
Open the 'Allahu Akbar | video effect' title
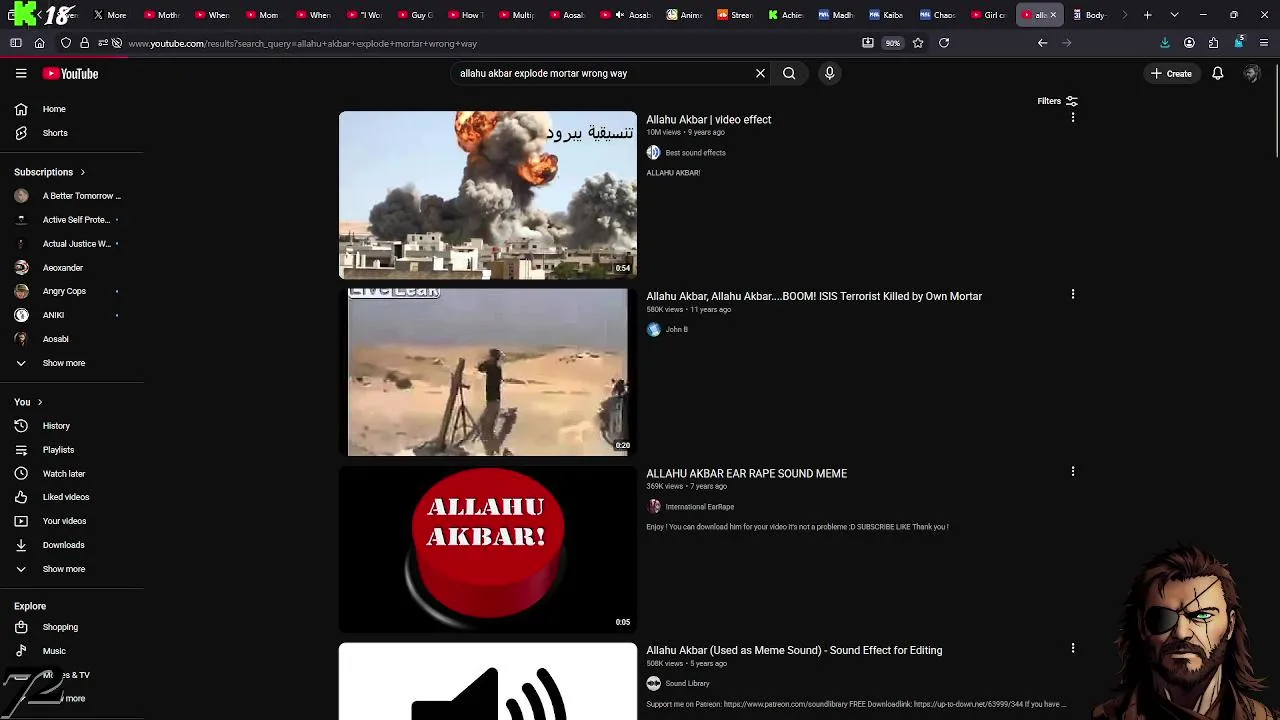click(708, 120)
